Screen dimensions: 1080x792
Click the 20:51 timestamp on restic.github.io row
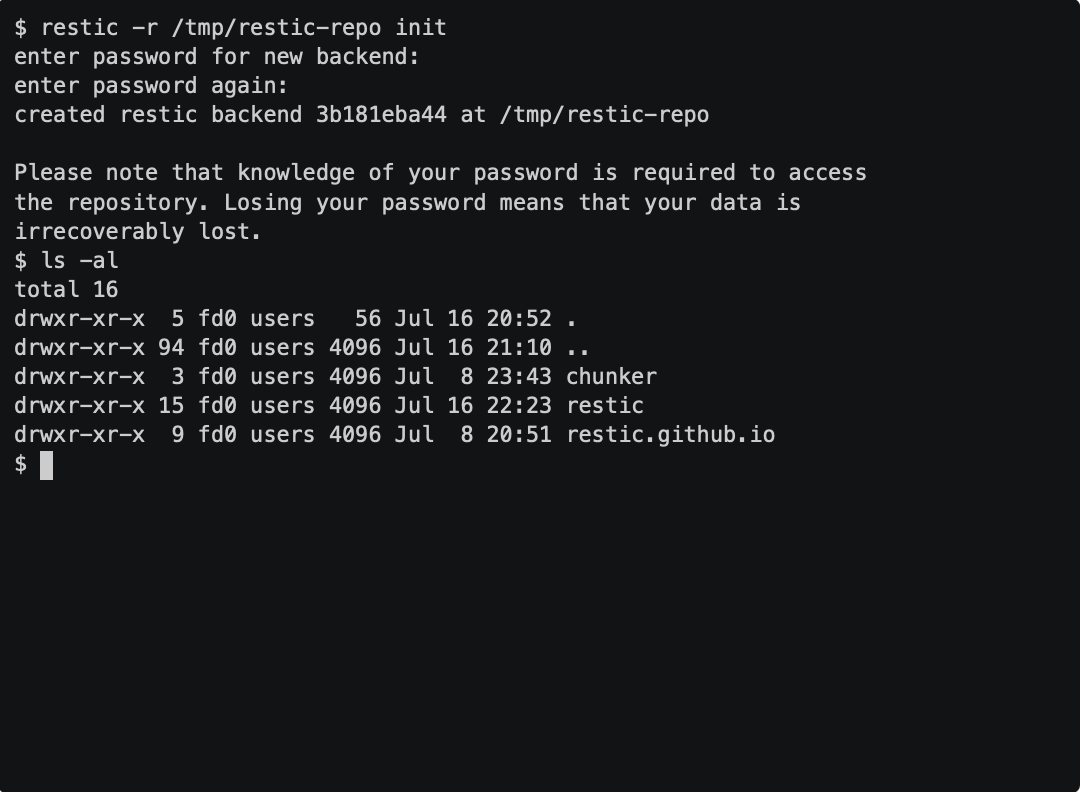(x=519, y=435)
